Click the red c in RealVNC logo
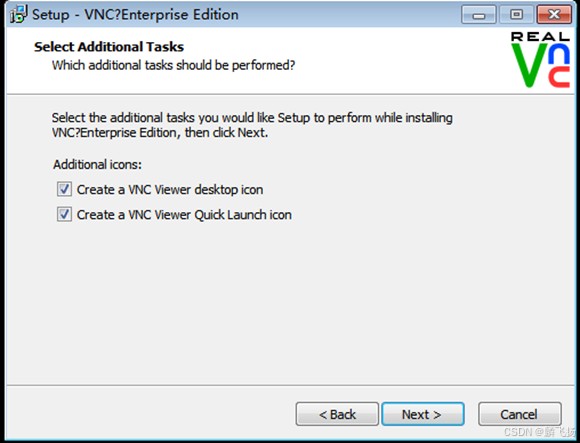This screenshot has height=443, width=580. click(x=559, y=77)
